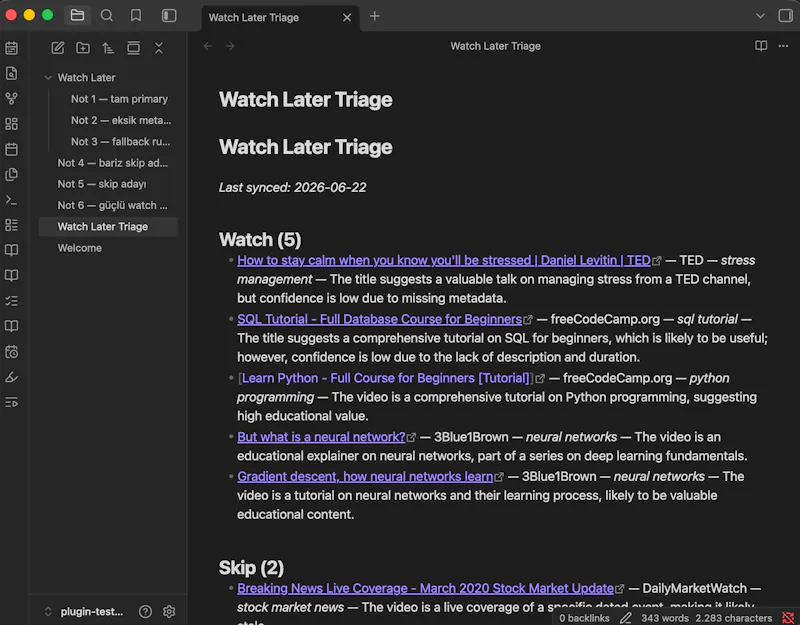
Task: Open the bookmarks icon in top bar
Action: tap(136, 16)
